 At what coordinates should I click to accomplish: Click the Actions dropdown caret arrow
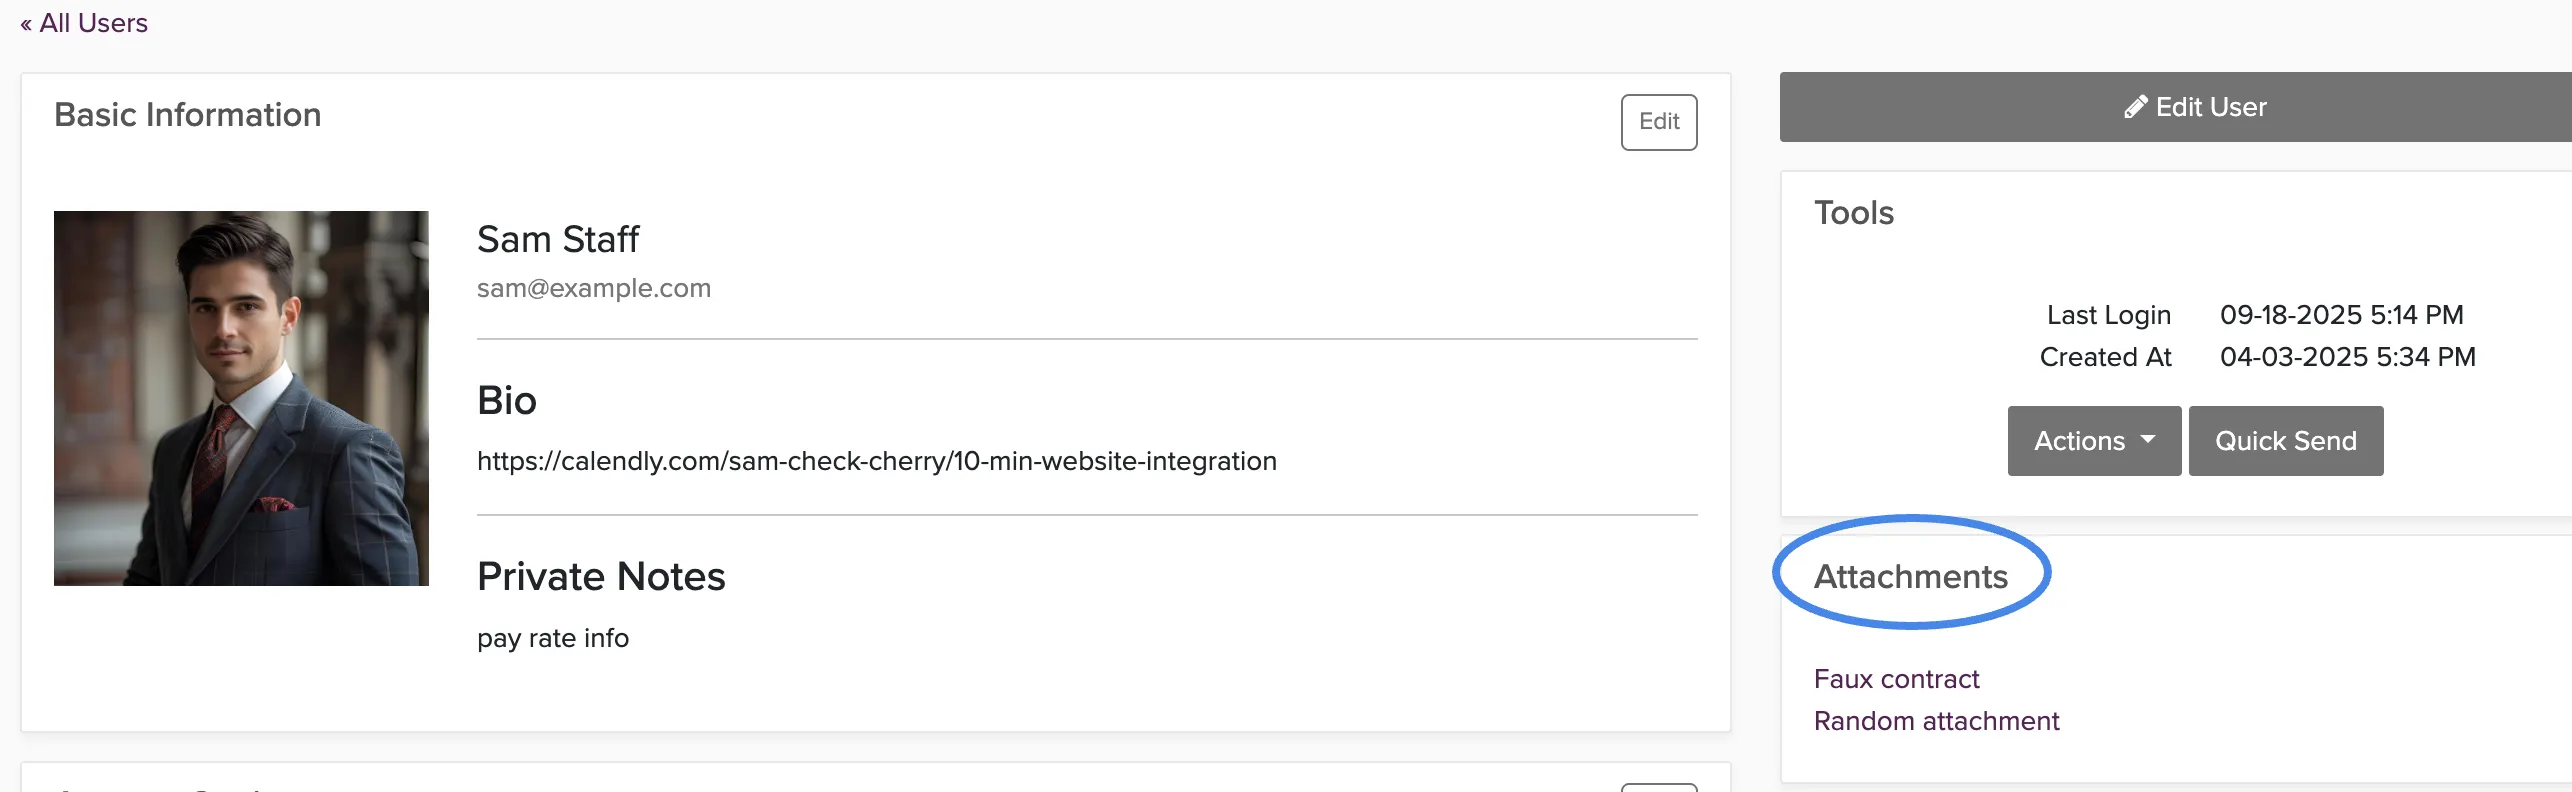[2147, 440]
